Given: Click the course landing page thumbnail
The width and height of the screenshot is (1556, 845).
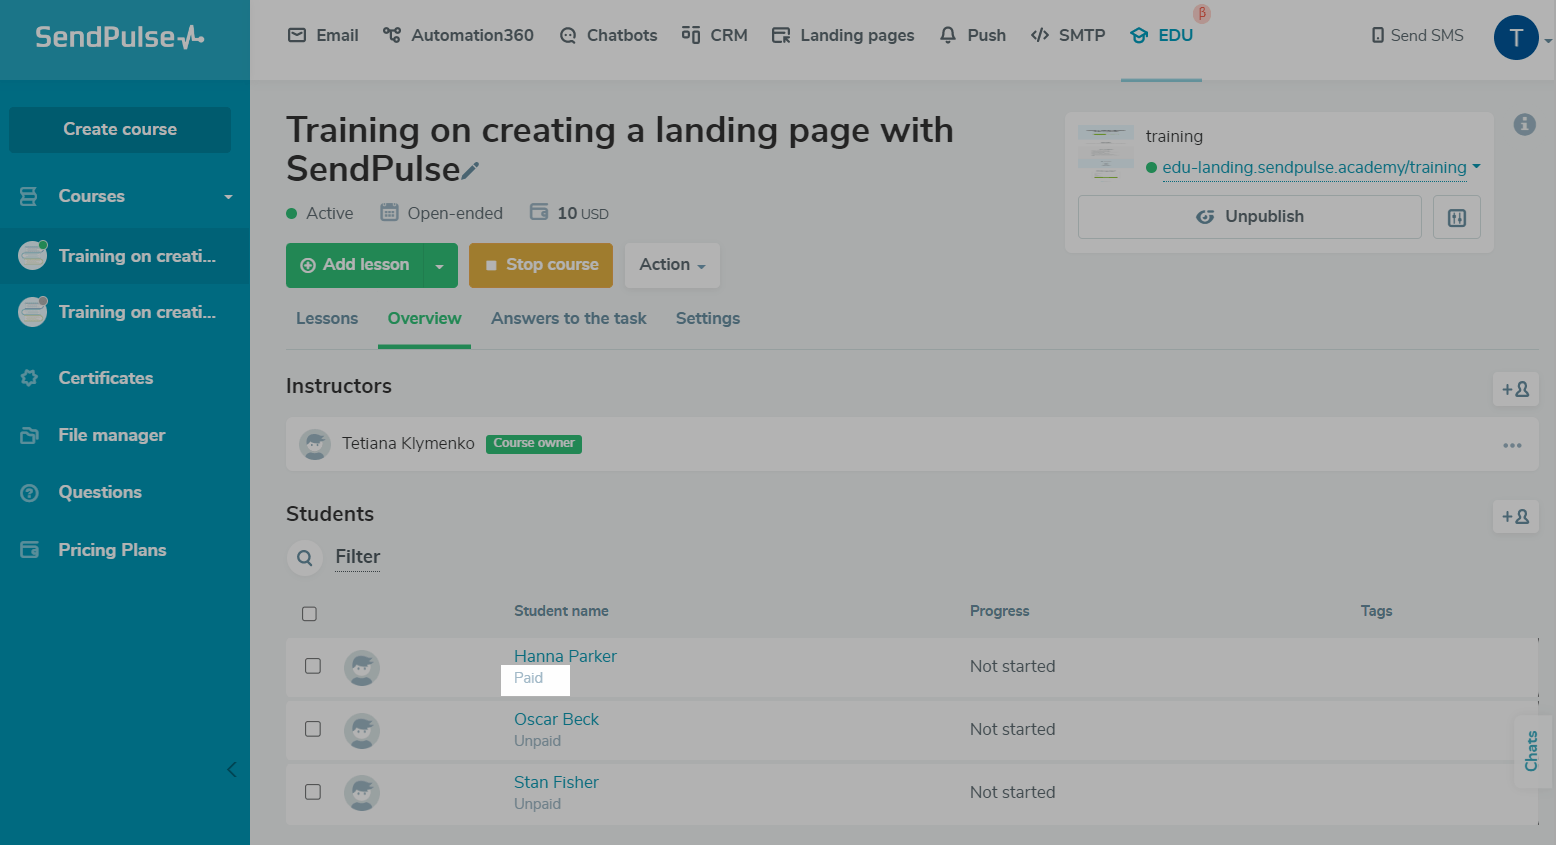Looking at the screenshot, I should 1105,151.
